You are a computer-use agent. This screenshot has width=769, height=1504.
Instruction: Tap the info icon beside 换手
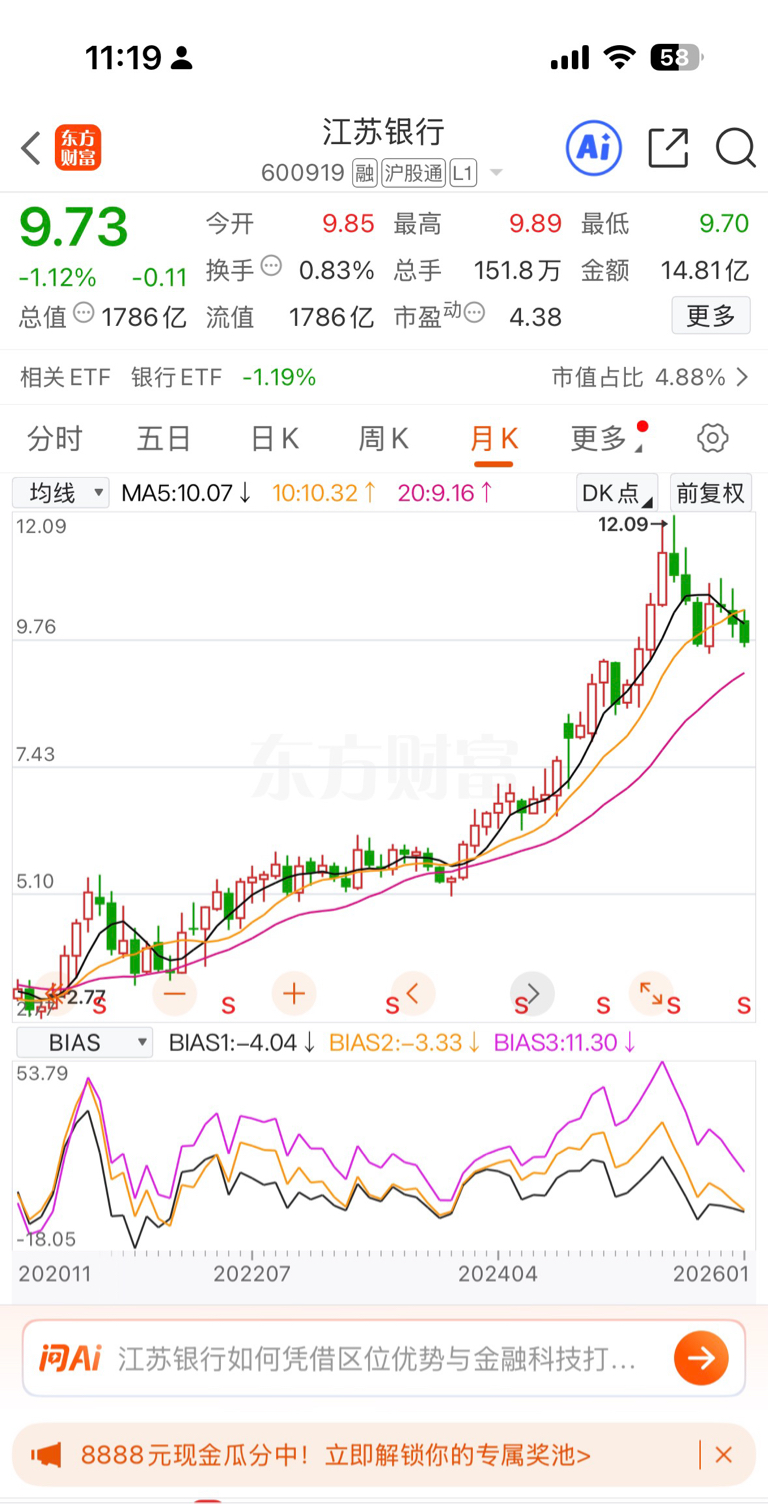coord(271,266)
